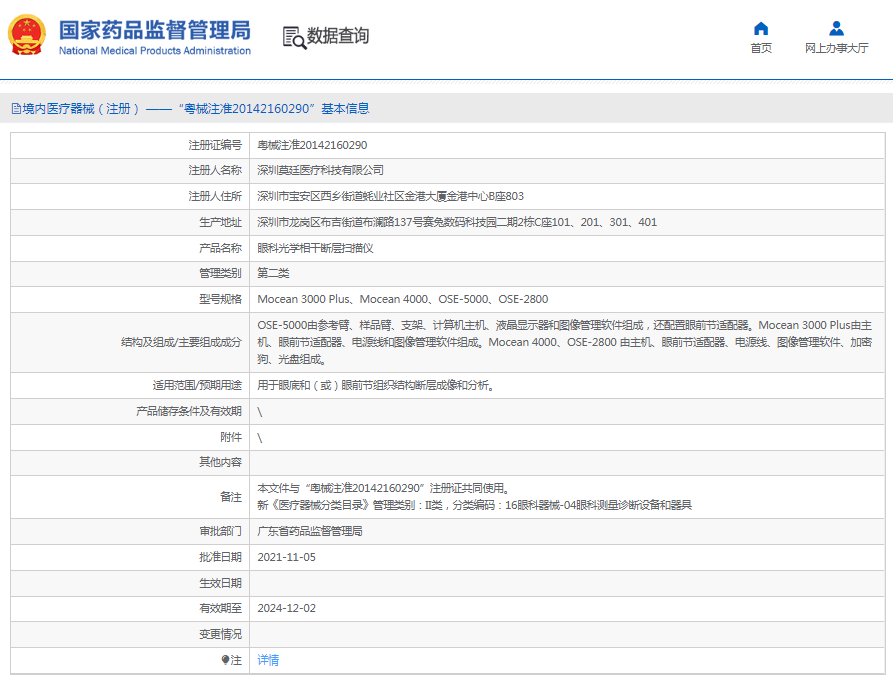This screenshot has width=893, height=679.
Task: Select registrant name 深圳莫廷医疗科技有限公司
Action: tap(320, 170)
